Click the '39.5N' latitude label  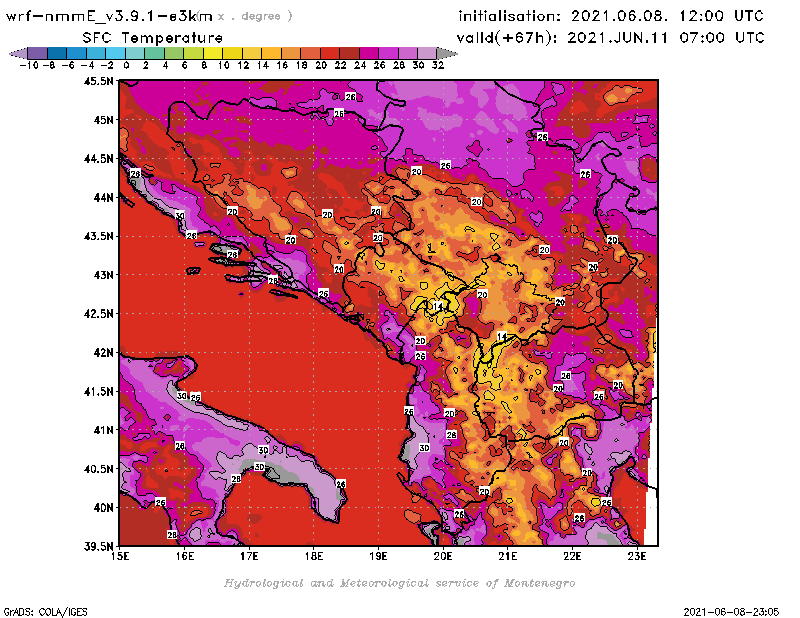click(98, 546)
